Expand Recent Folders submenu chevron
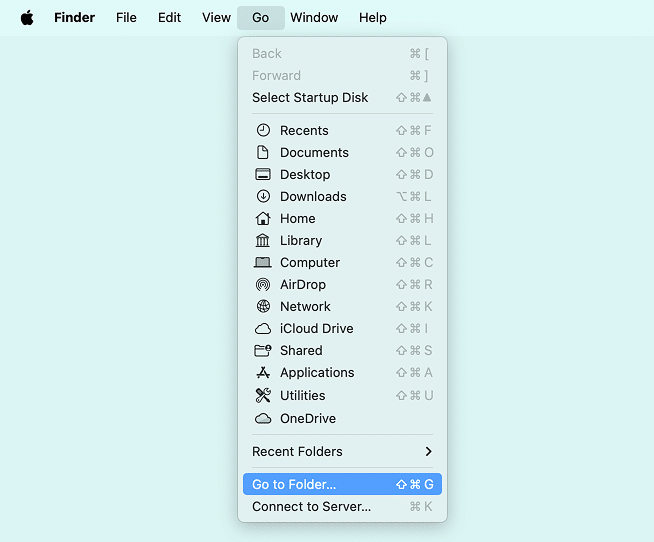Screen dimensions: 654x542 (428, 451)
